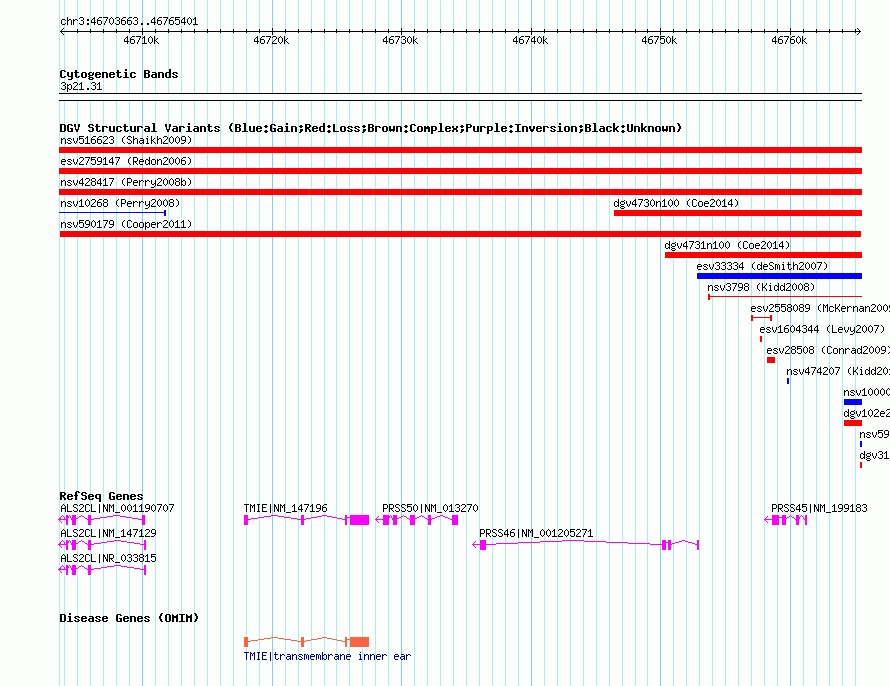Image resolution: width=890 pixels, height=686 pixels.
Task: Click the nsv3798 (Kidd2008) label
Action: tap(761, 287)
